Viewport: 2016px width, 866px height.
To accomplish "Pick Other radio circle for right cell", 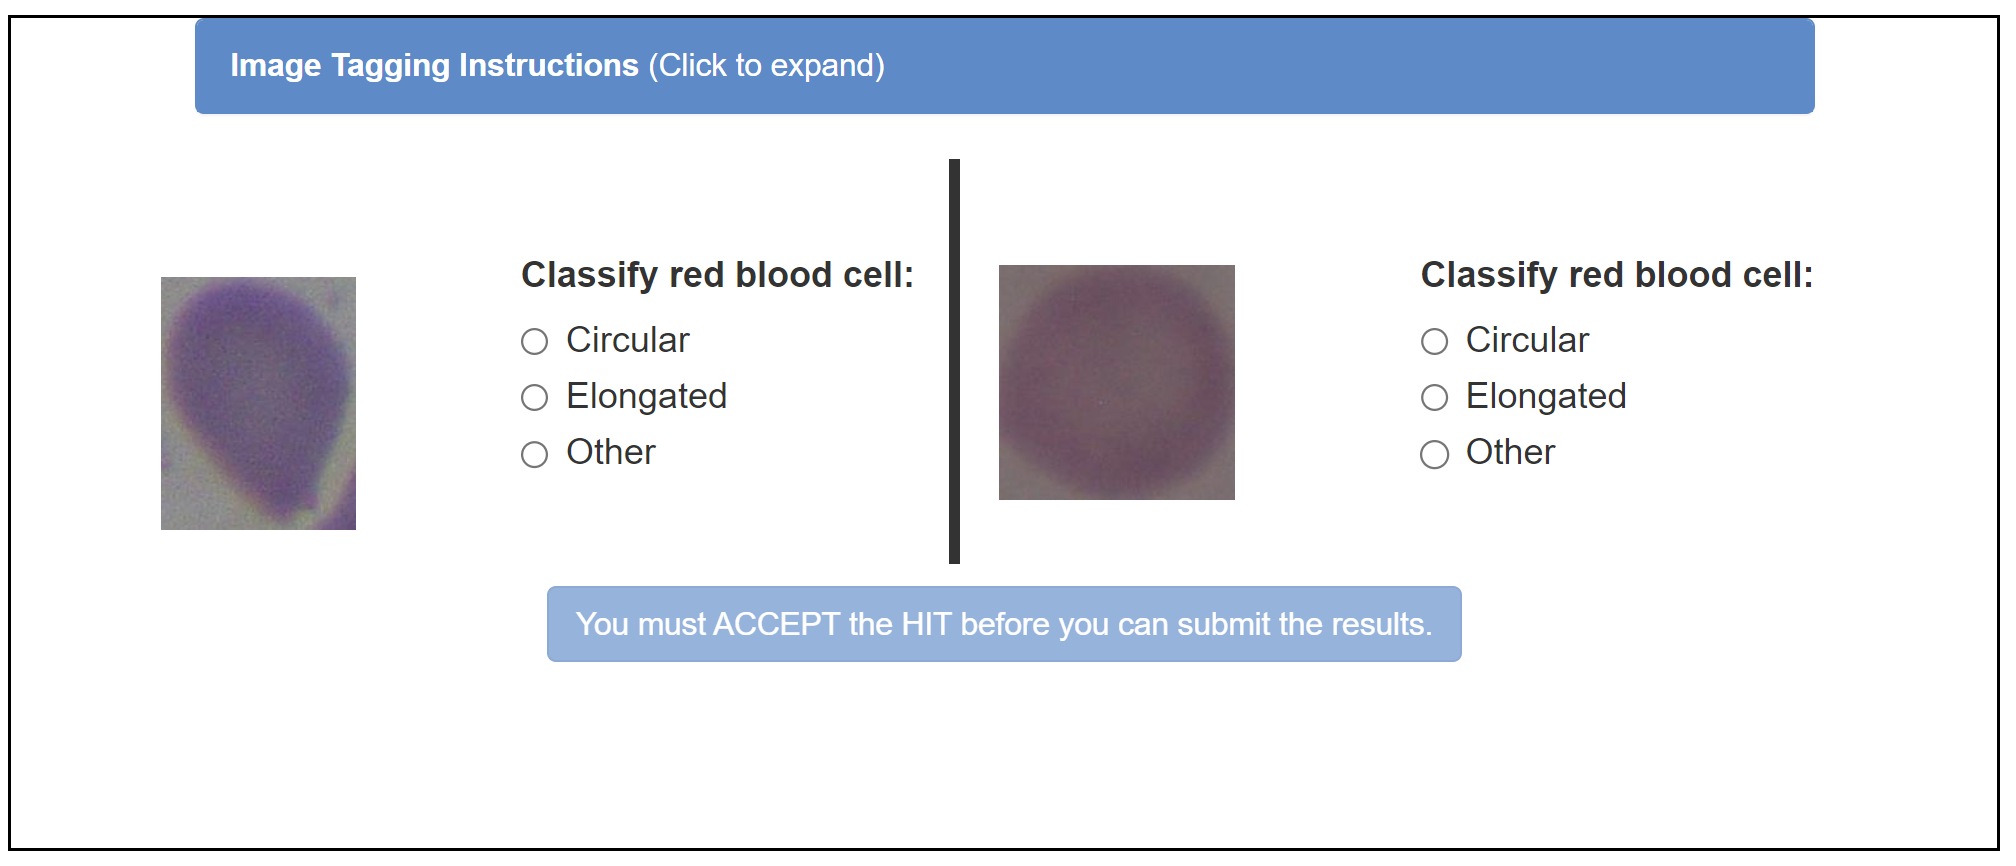I will pyautogui.click(x=1435, y=455).
